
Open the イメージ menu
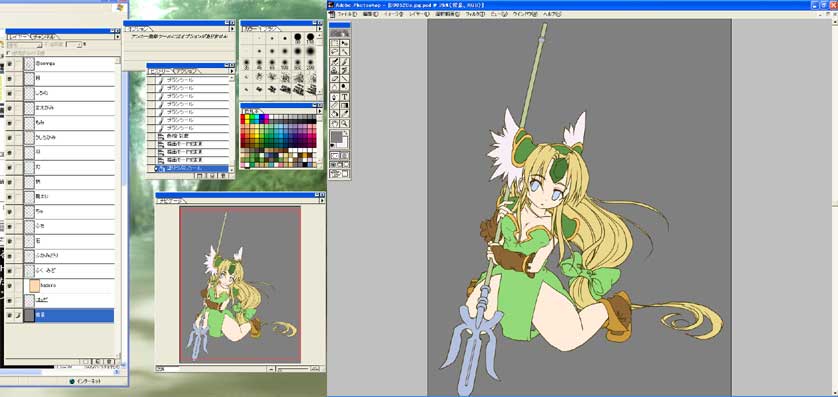tap(392, 13)
